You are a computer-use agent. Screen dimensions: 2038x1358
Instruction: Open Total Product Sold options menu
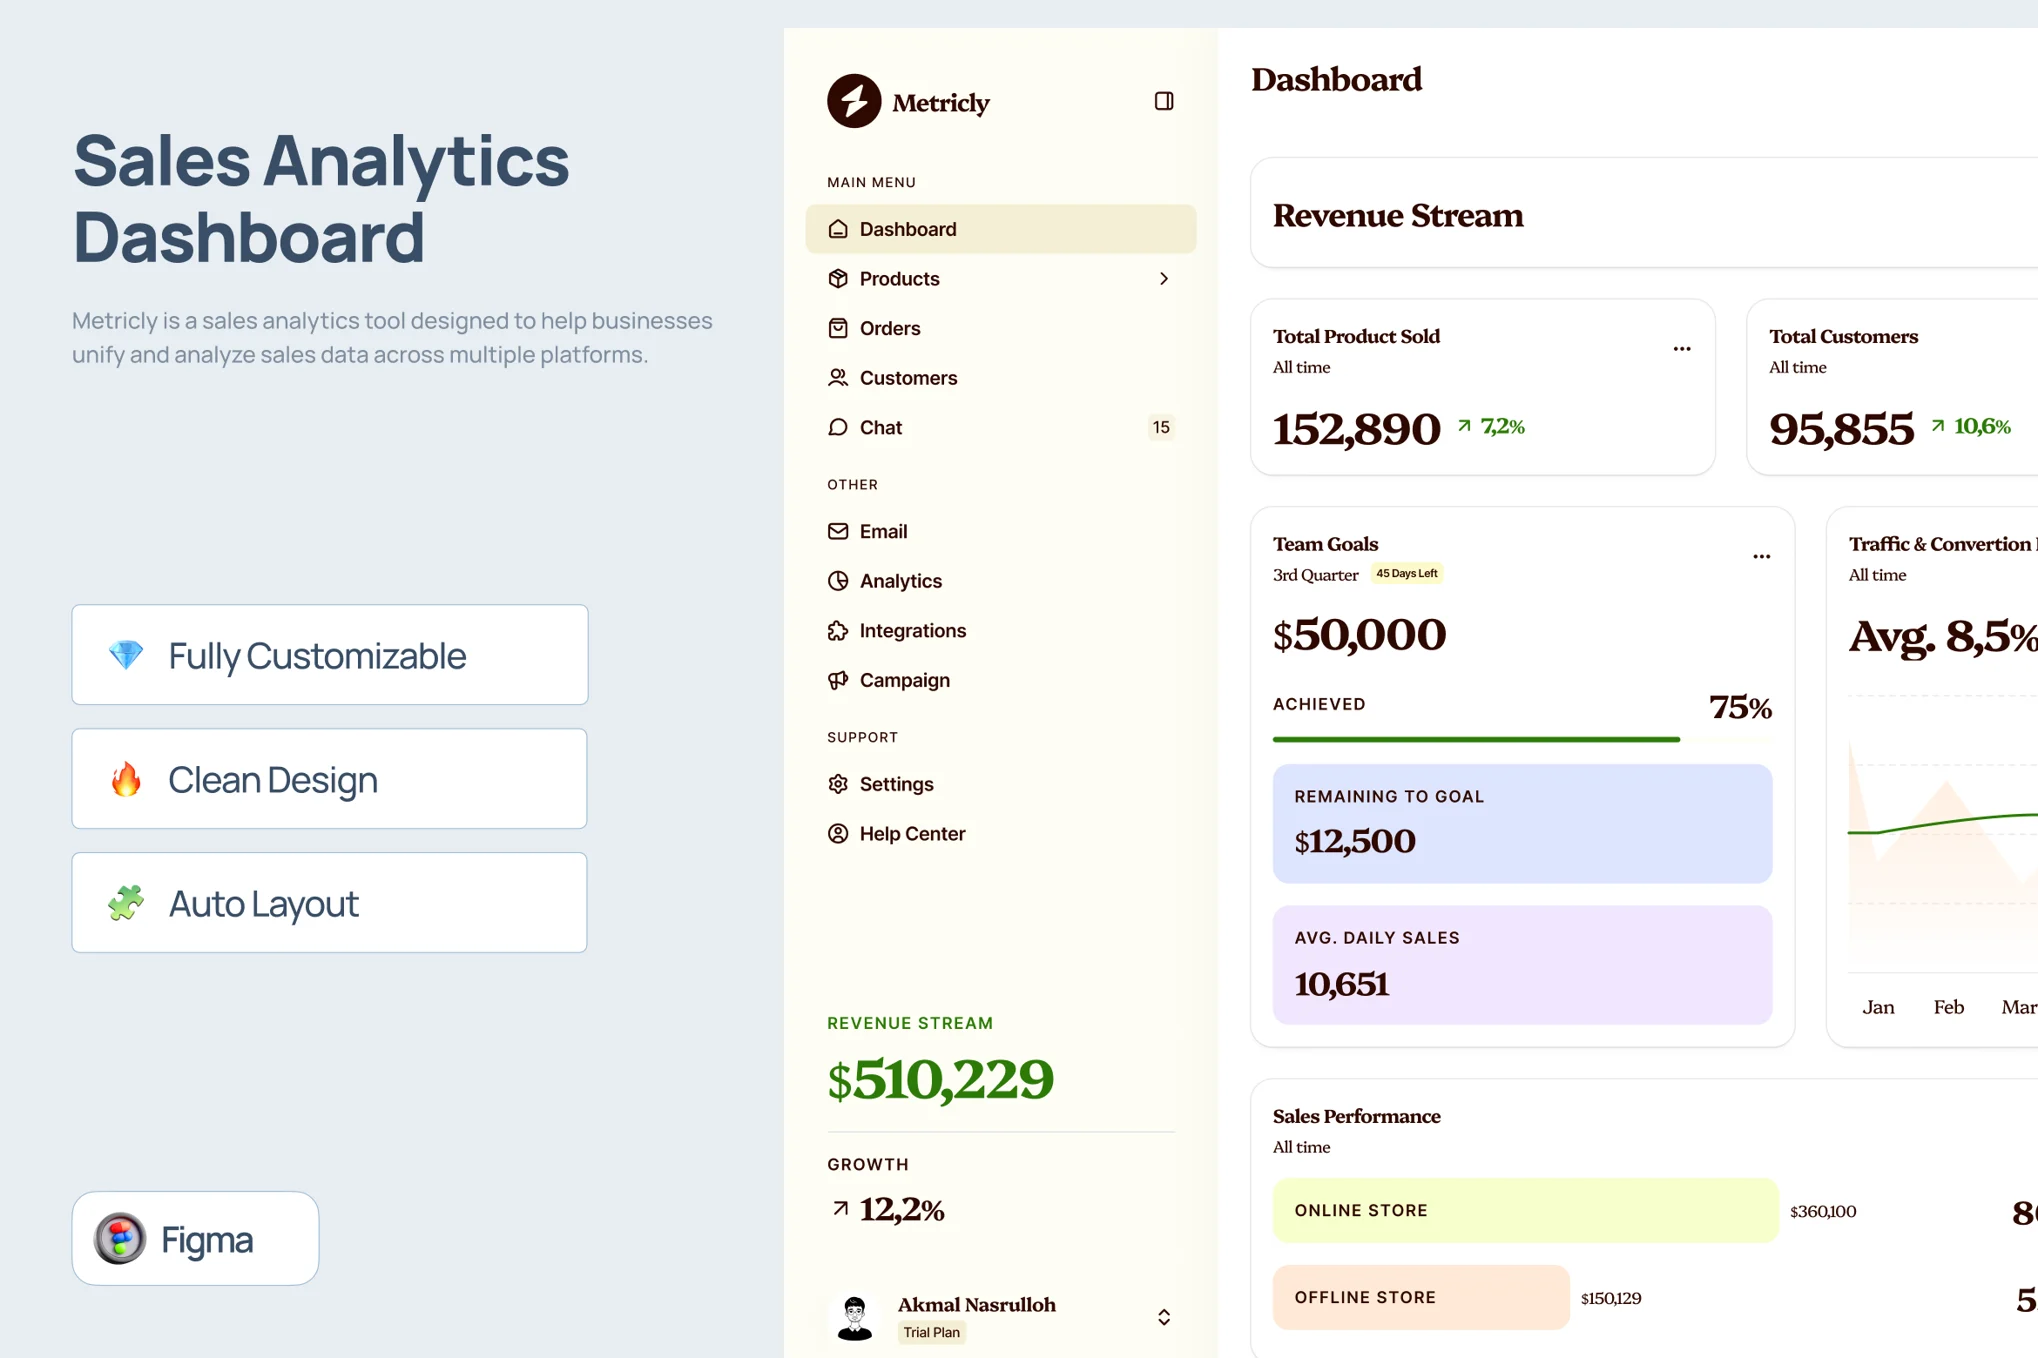tap(1681, 349)
